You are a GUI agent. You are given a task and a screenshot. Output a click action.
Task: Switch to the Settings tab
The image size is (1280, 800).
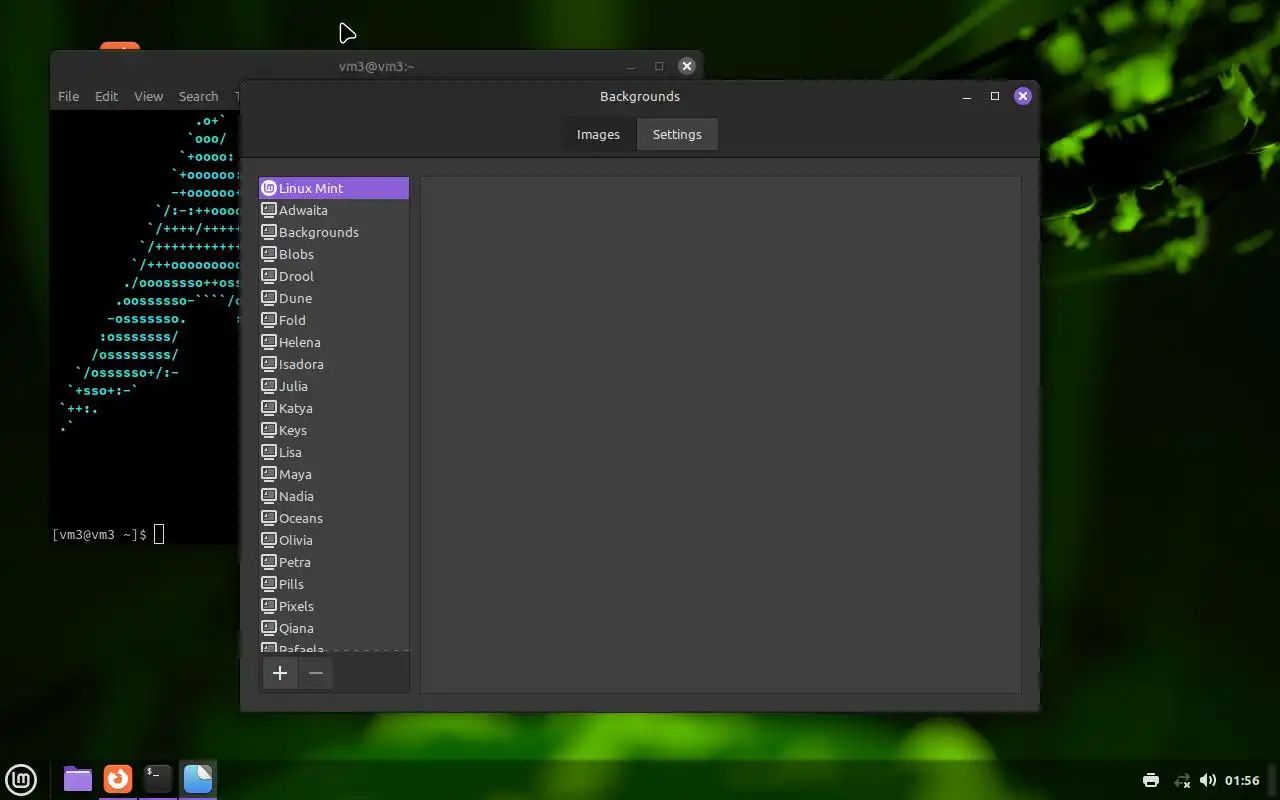tap(677, 134)
